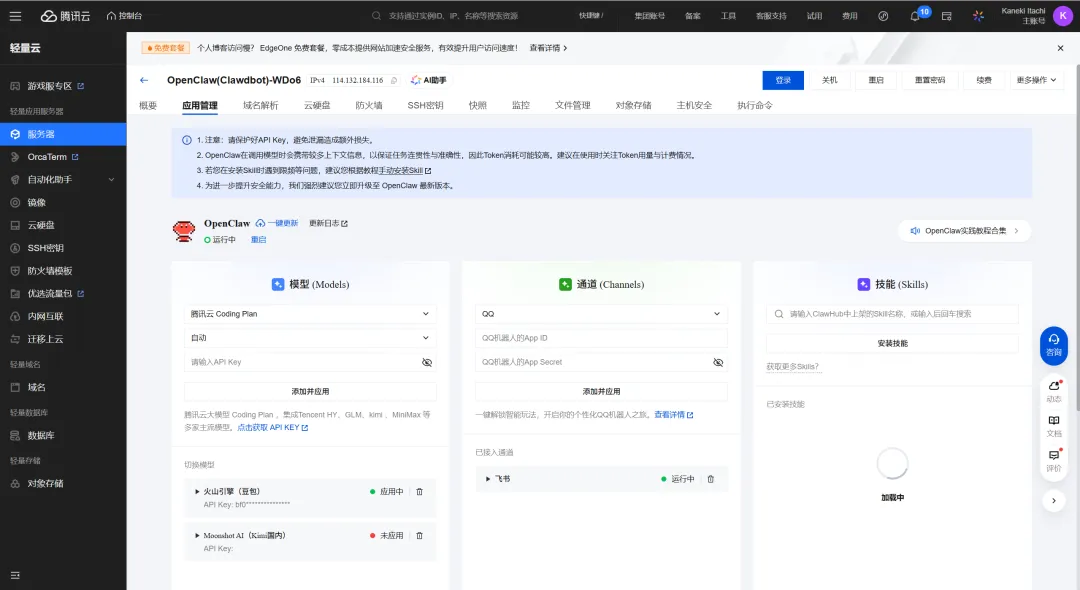Click the 一键更新 link
Image resolution: width=1080 pixels, height=590 pixels.
pyautogui.click(x=277, y=223)
